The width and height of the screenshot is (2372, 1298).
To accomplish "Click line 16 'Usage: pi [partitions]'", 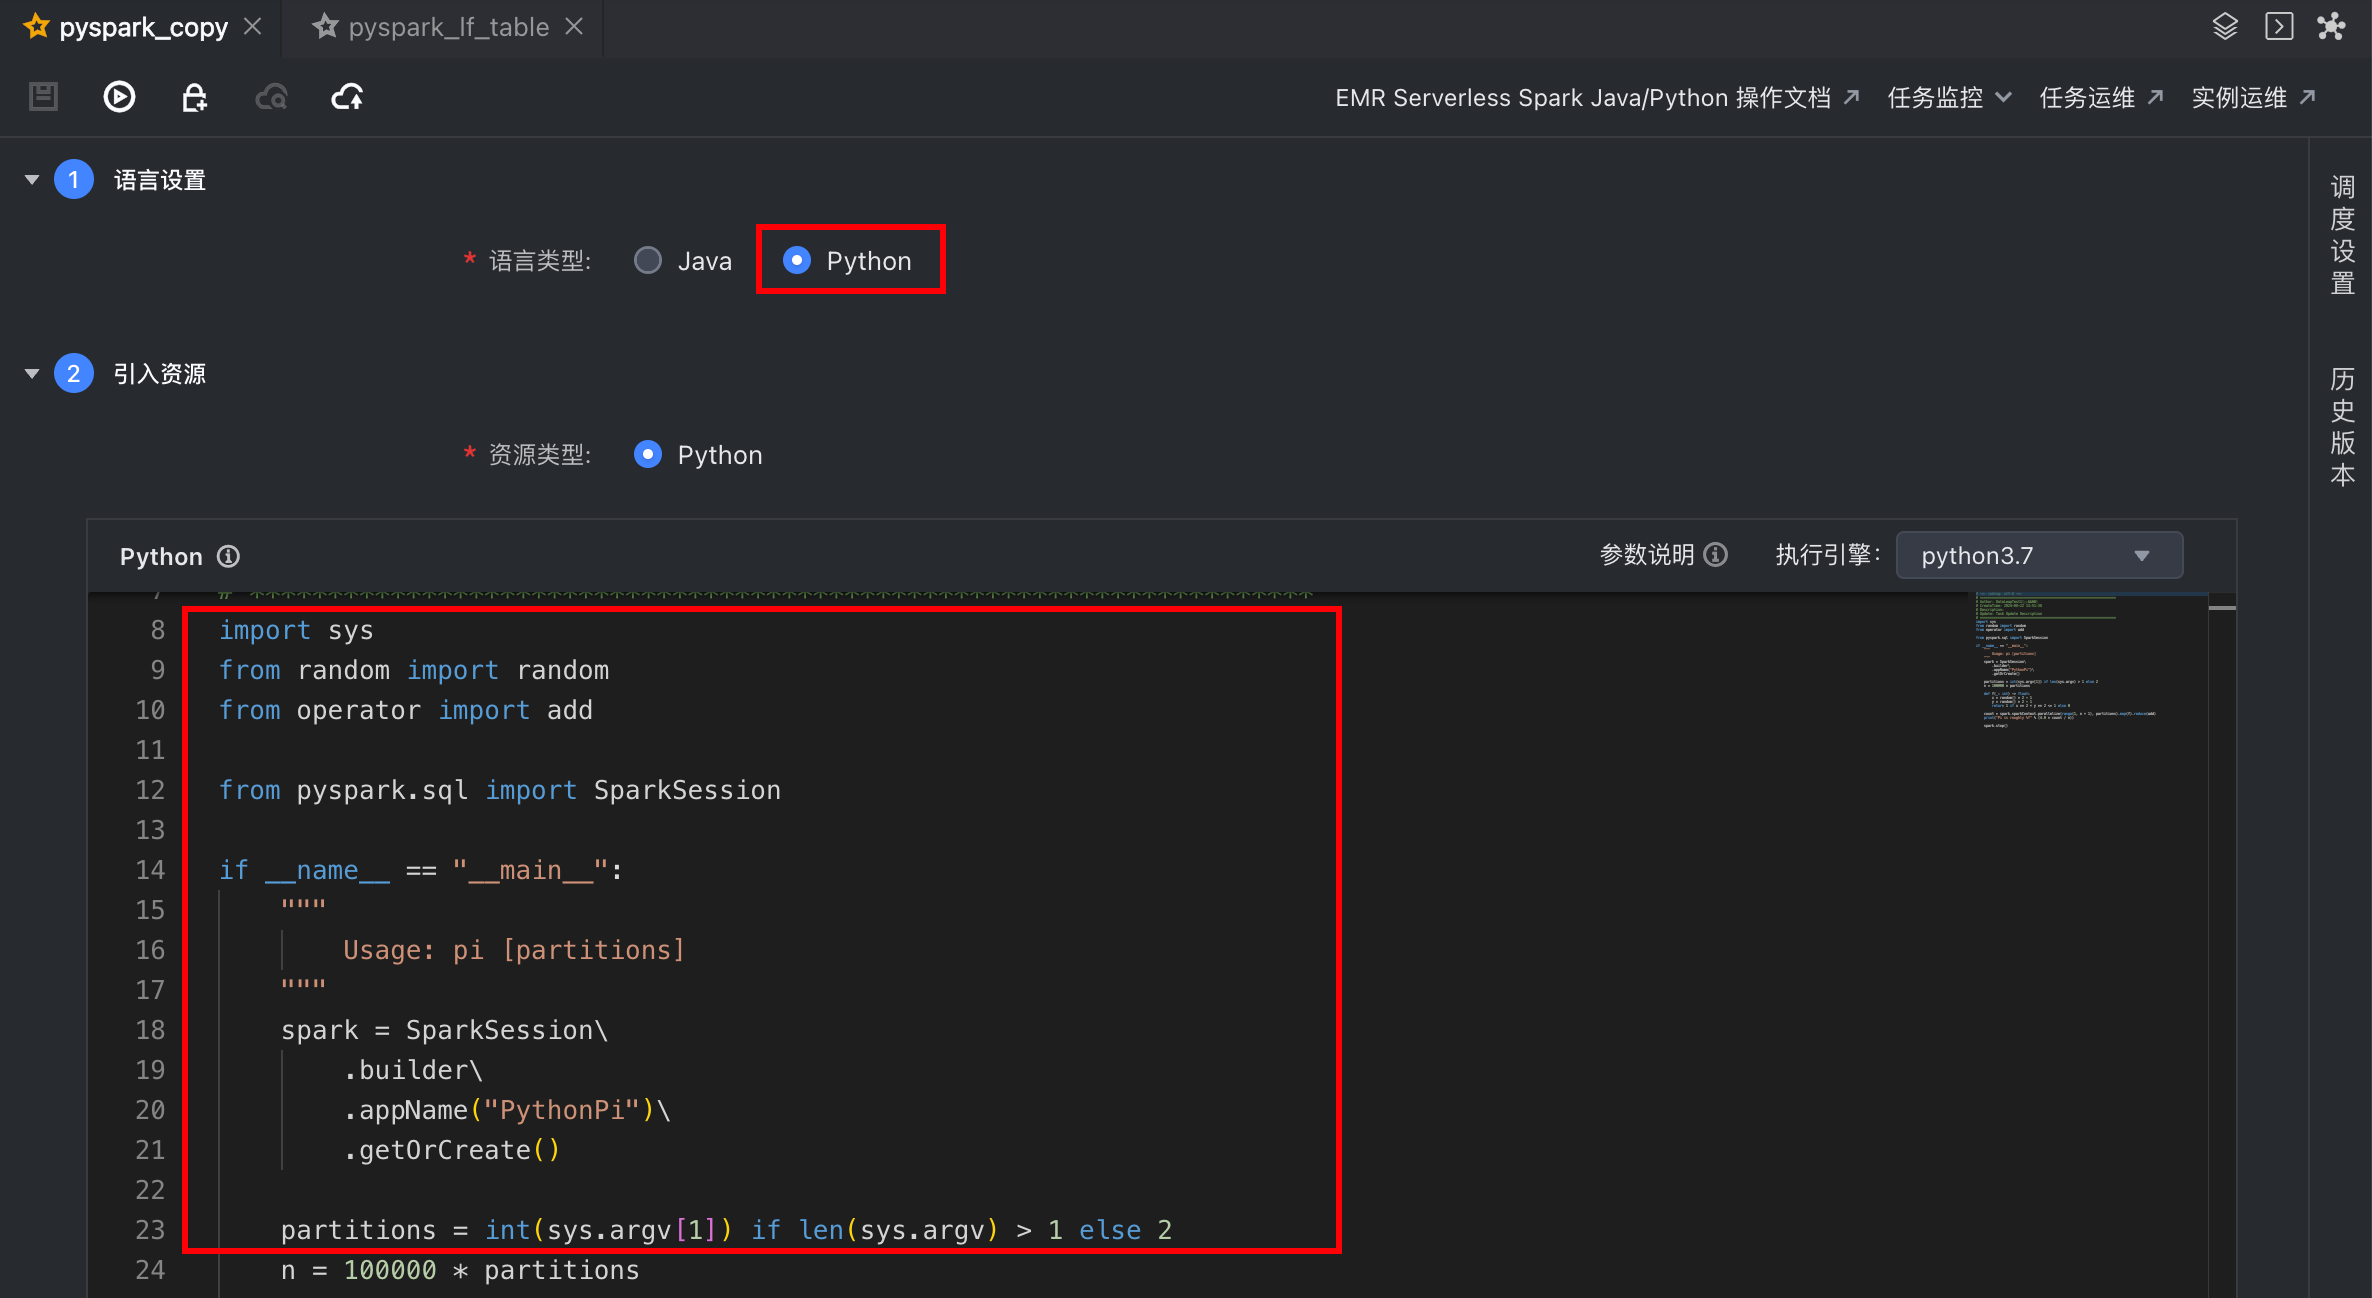I will pos(514,950).
